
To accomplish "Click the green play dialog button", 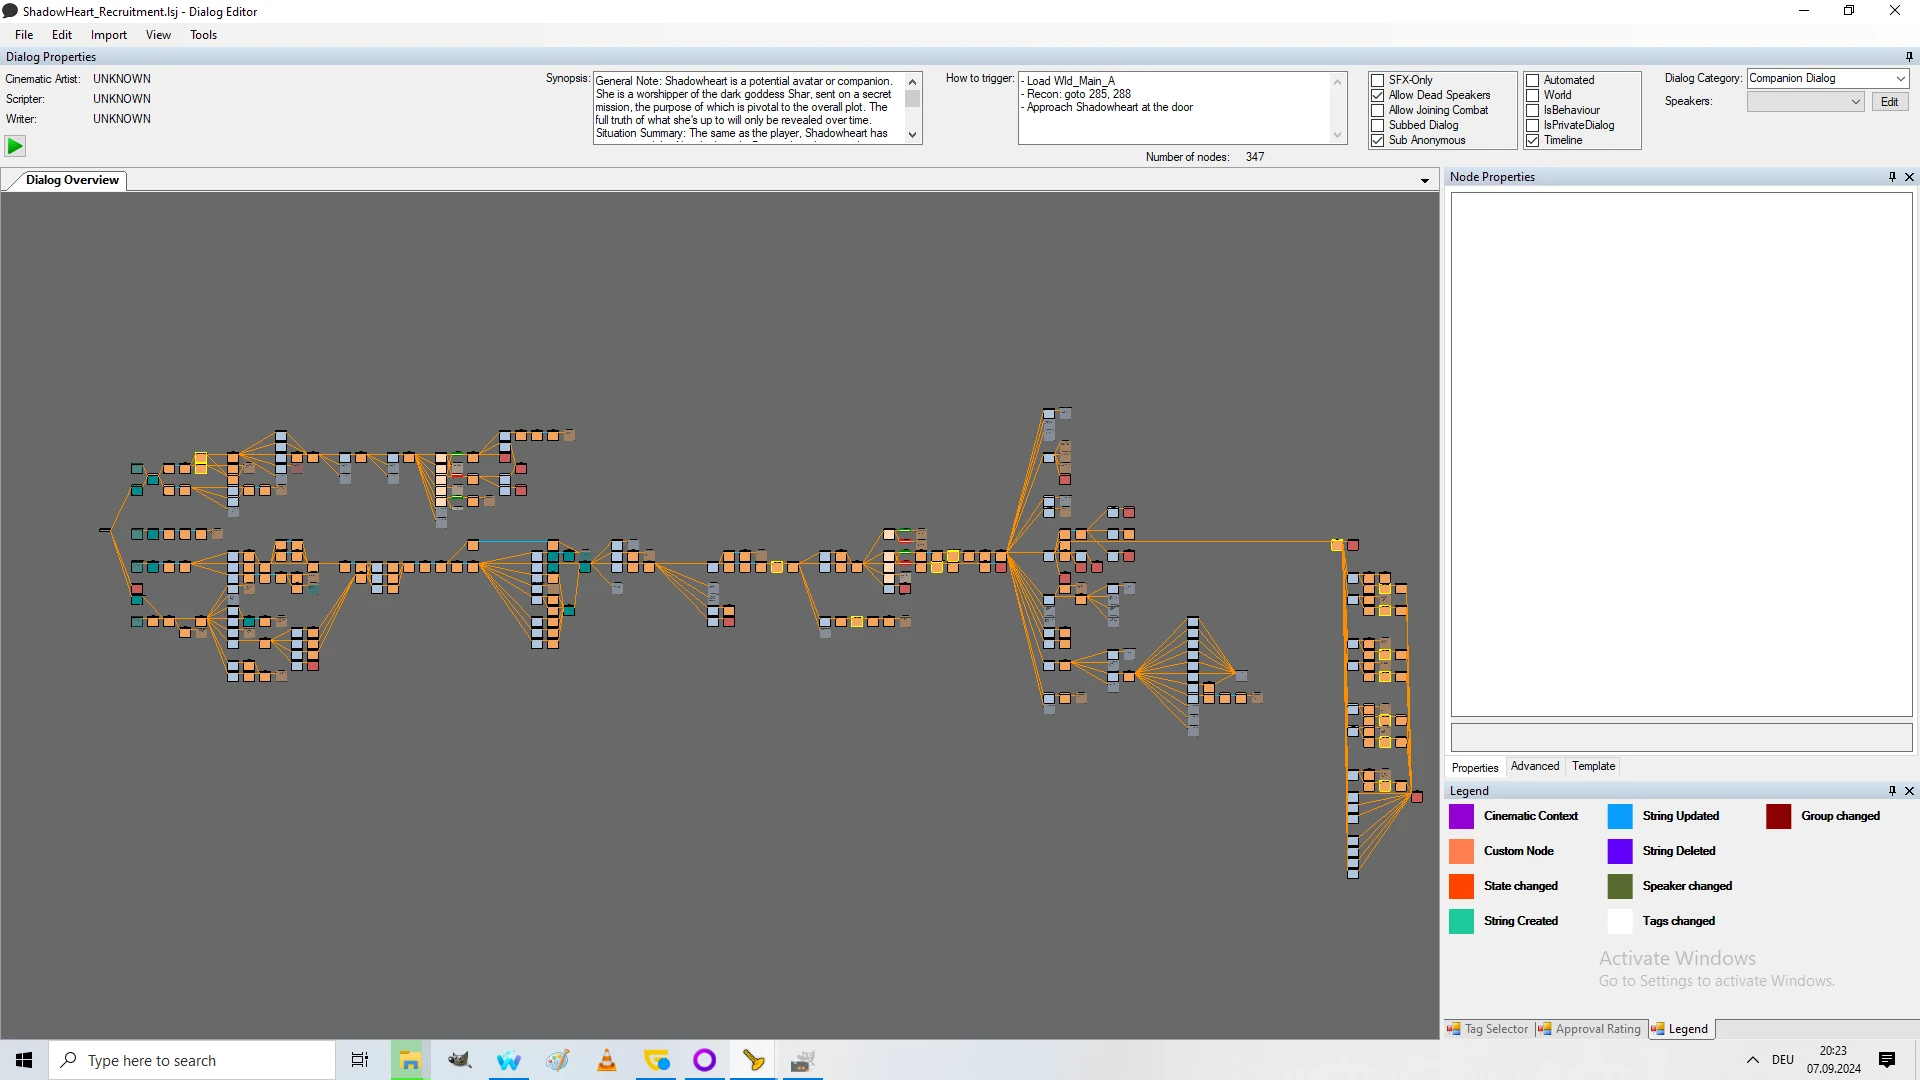I will pyautogui.click(x=15, y=147).
